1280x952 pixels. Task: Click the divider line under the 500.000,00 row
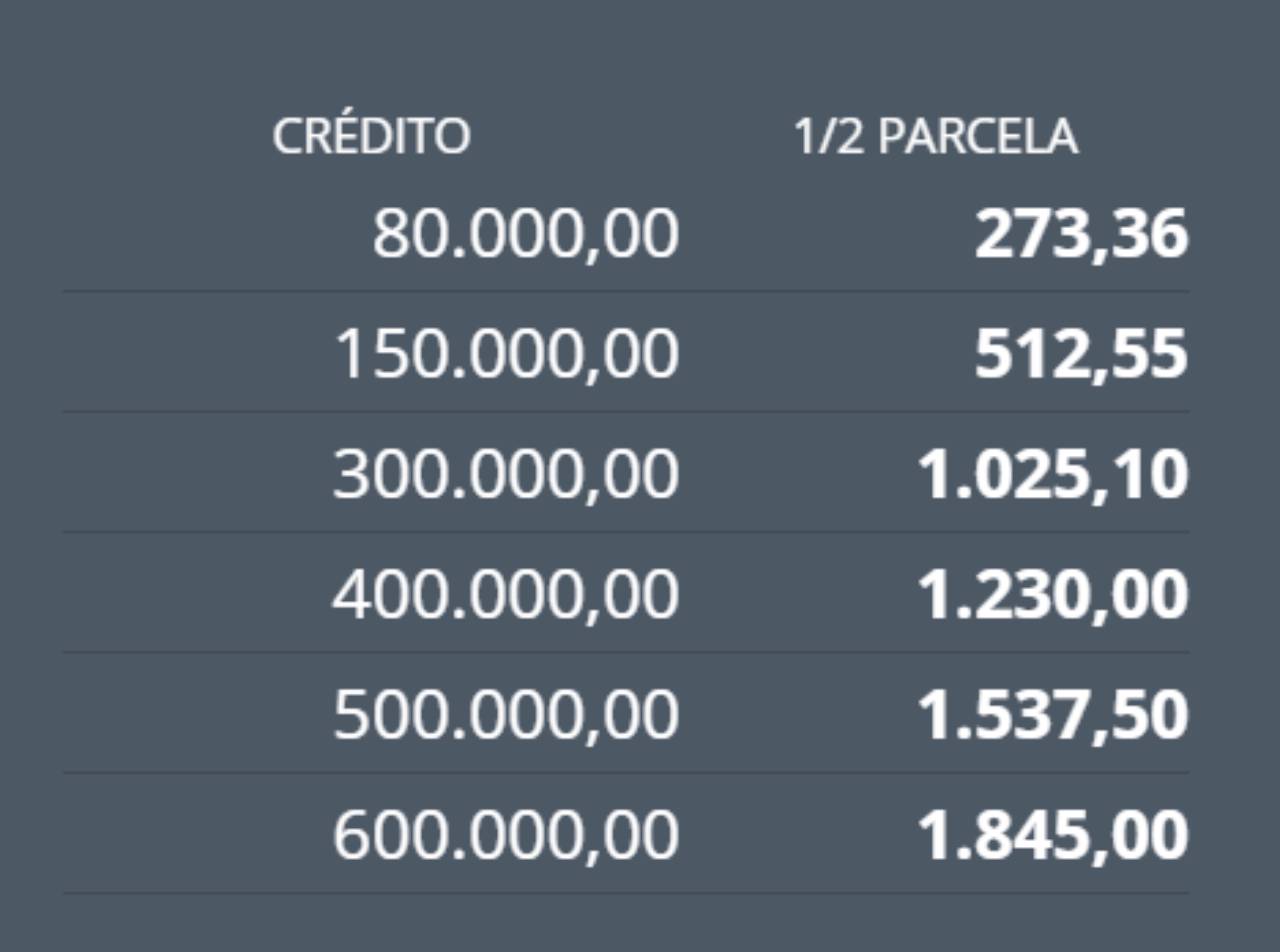click(626, 772)
